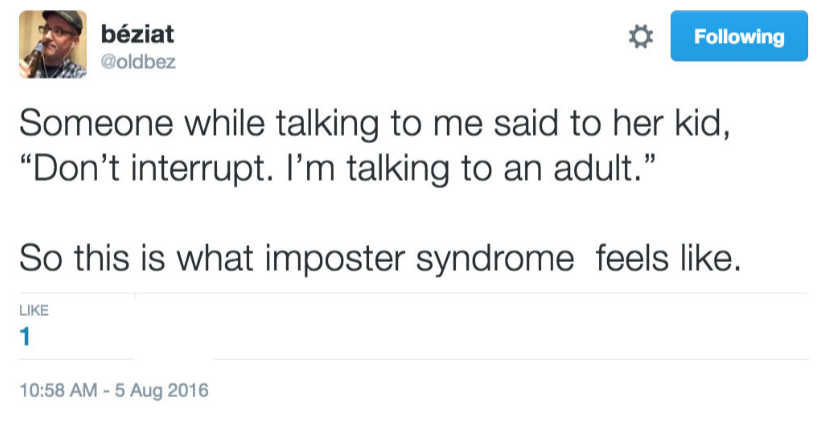Expand the tweet options via the gear dropdown

point(640,37)
